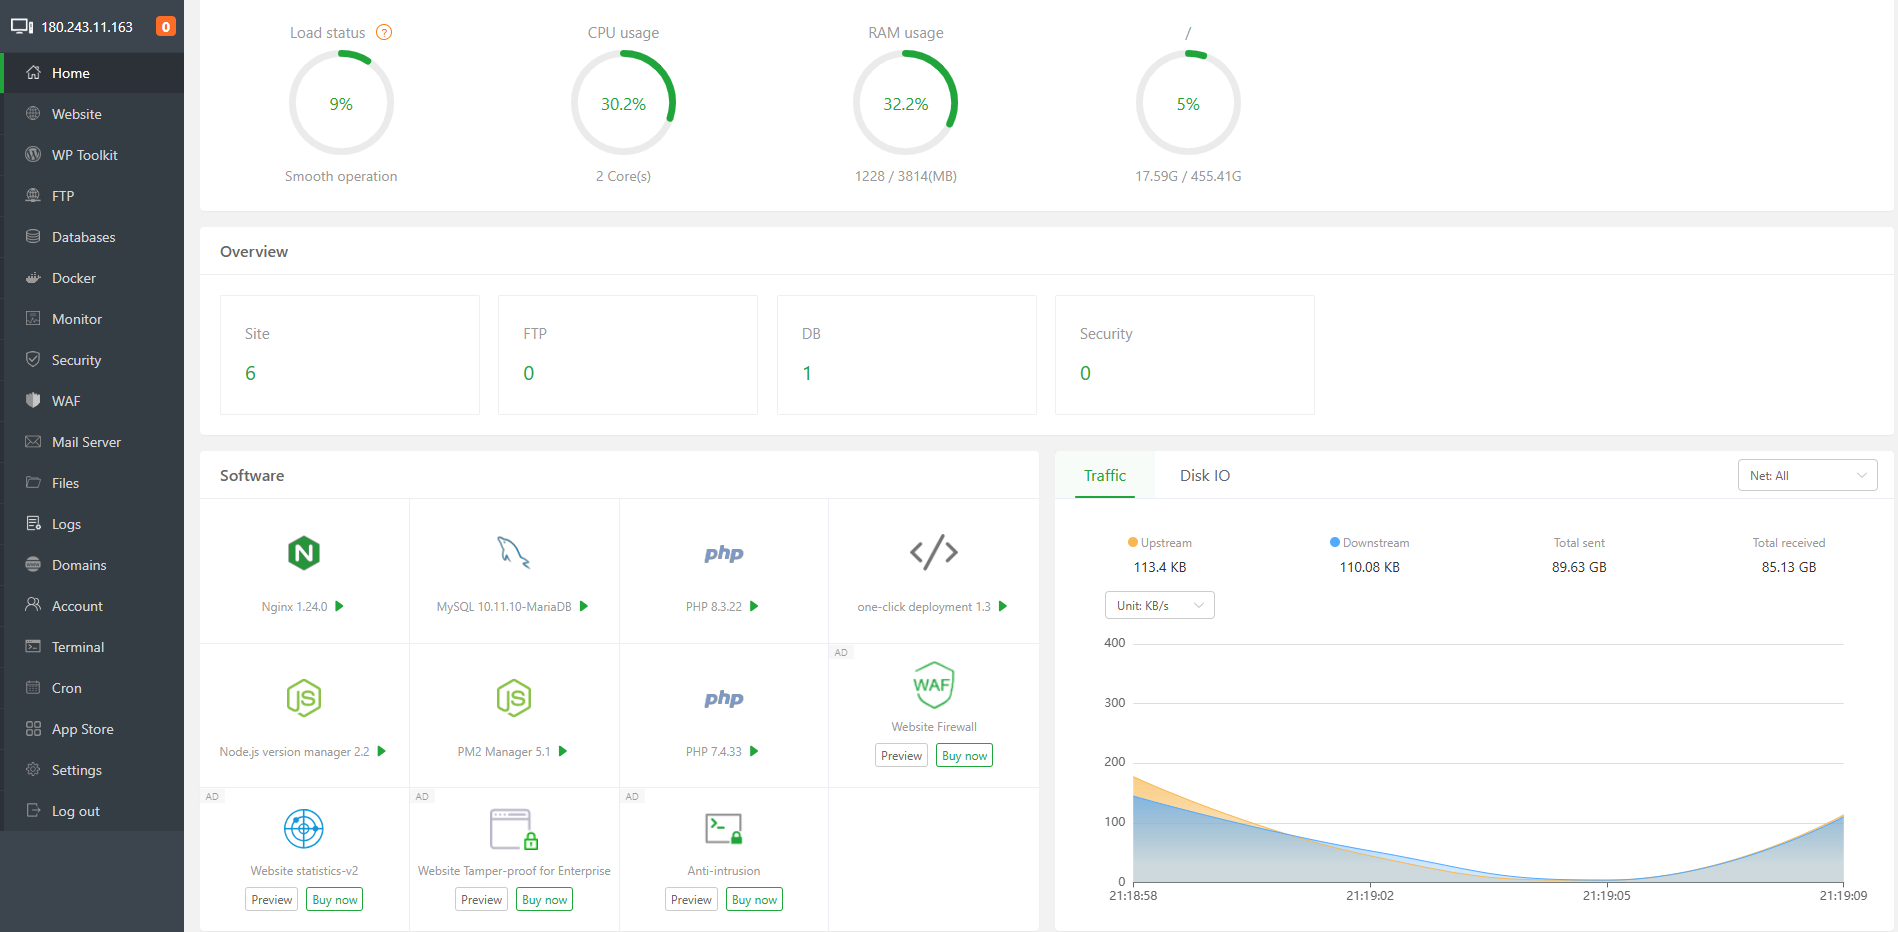
Task: Click Preview under Anti-intrusion
Action: coord(691,900)
